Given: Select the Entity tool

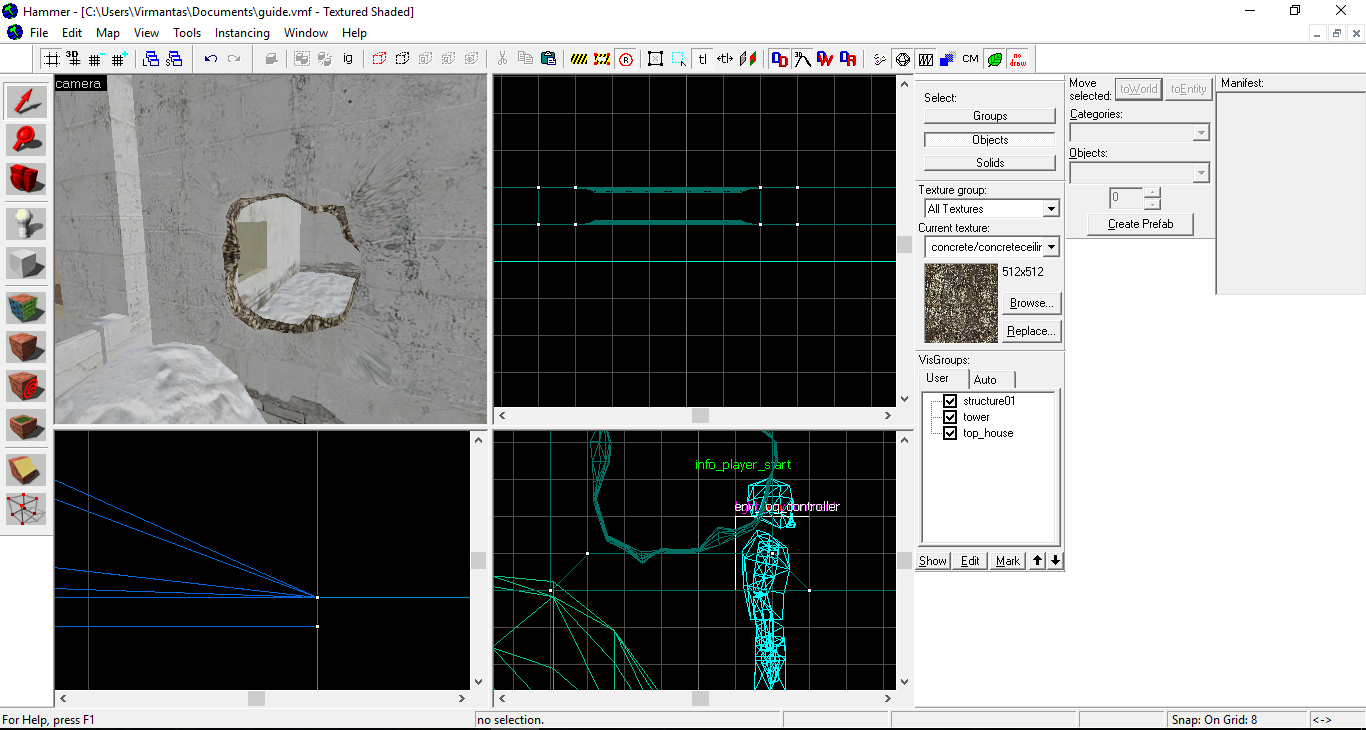Looking at the screenshot, I should point(26,223).
